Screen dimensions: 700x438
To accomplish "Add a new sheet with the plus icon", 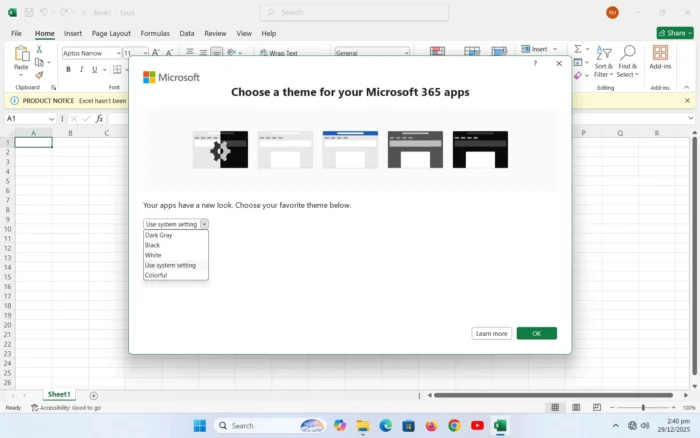I will (x=94, y=396).
